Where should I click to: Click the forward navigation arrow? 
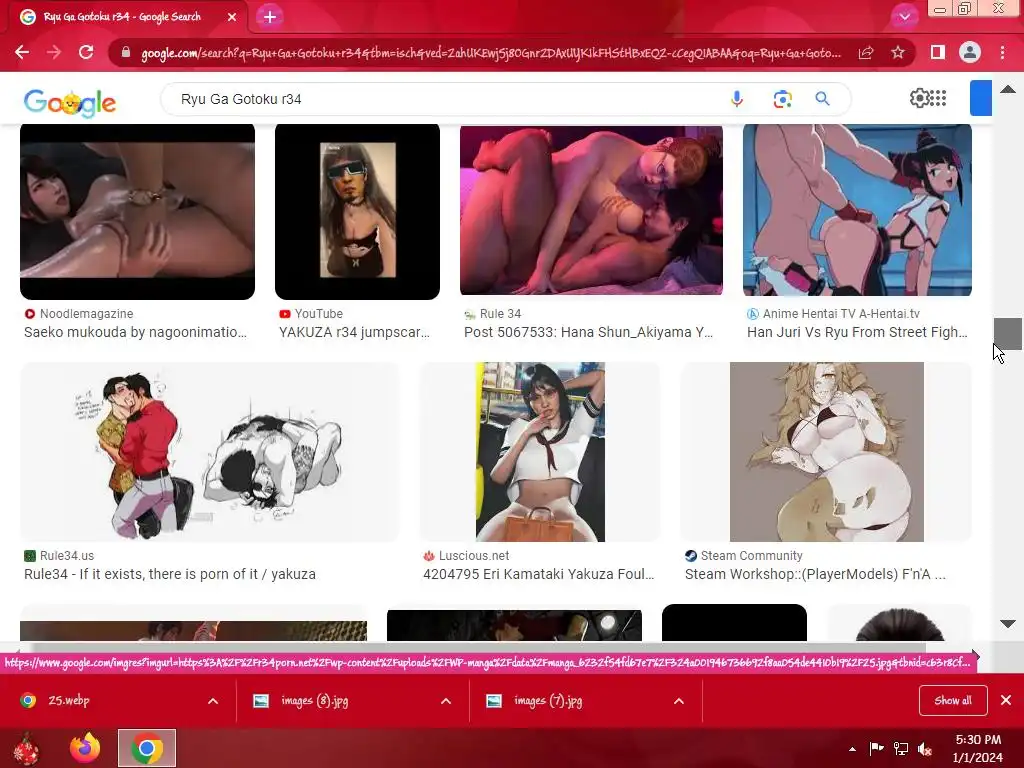[54, 52]
